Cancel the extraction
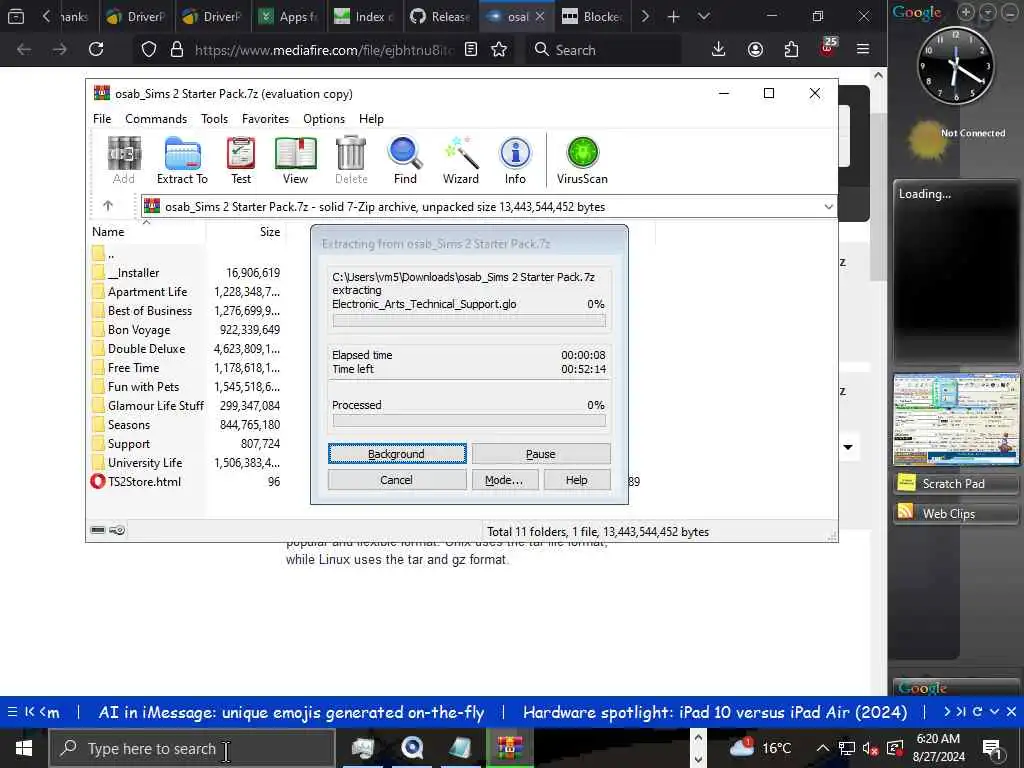The image size is (1024, 768). pyautogui.click(x=396, y=480)
